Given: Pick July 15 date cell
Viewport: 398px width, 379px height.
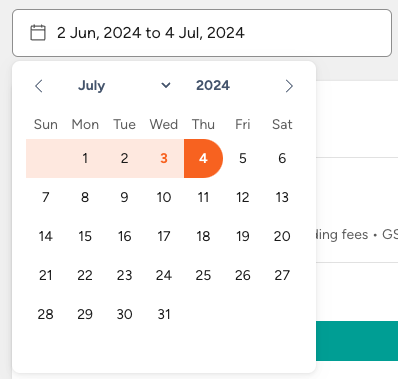Looking at the screenshot, I should (x=85, y=236).
